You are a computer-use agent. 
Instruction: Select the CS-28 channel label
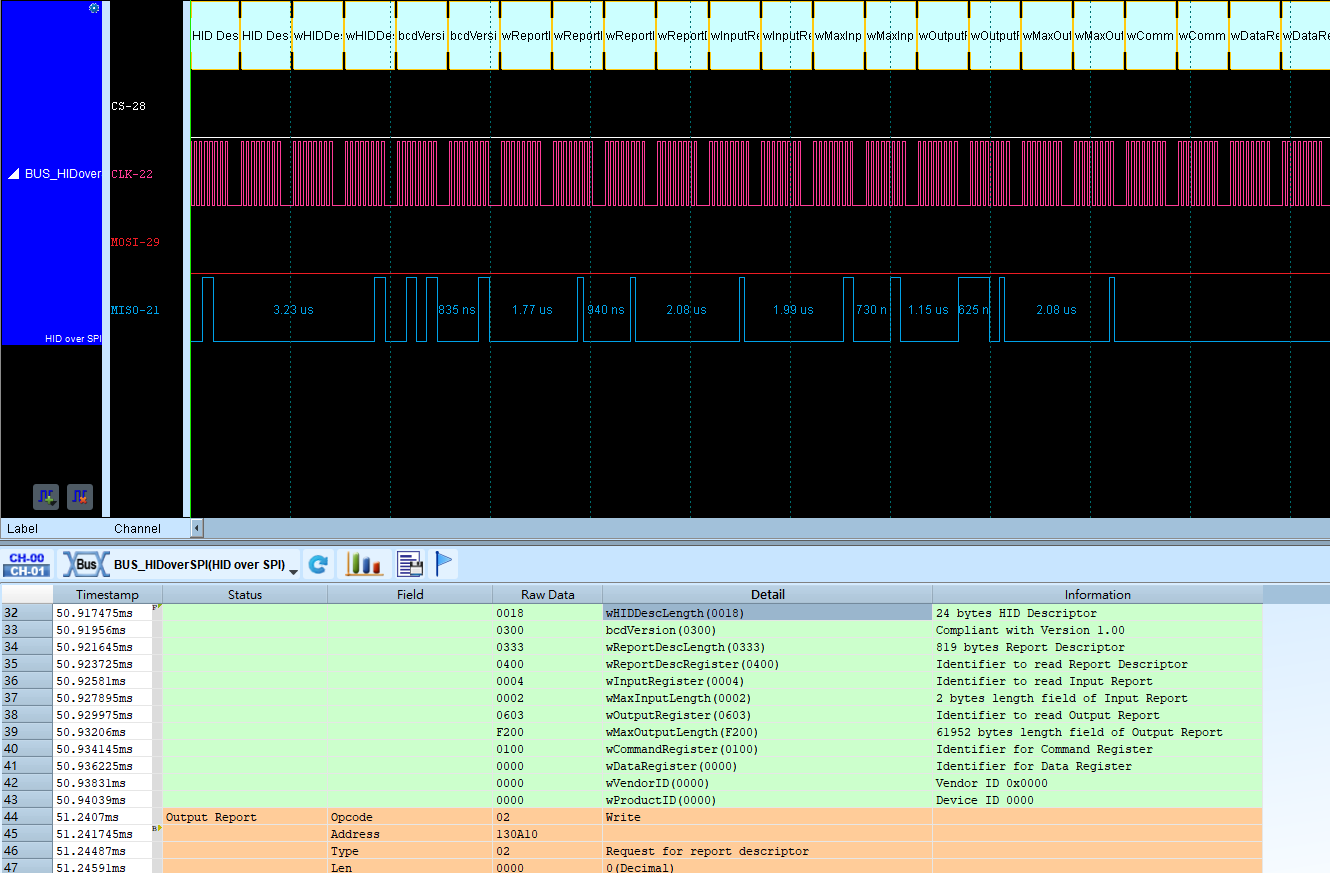(x=129, y=106)
